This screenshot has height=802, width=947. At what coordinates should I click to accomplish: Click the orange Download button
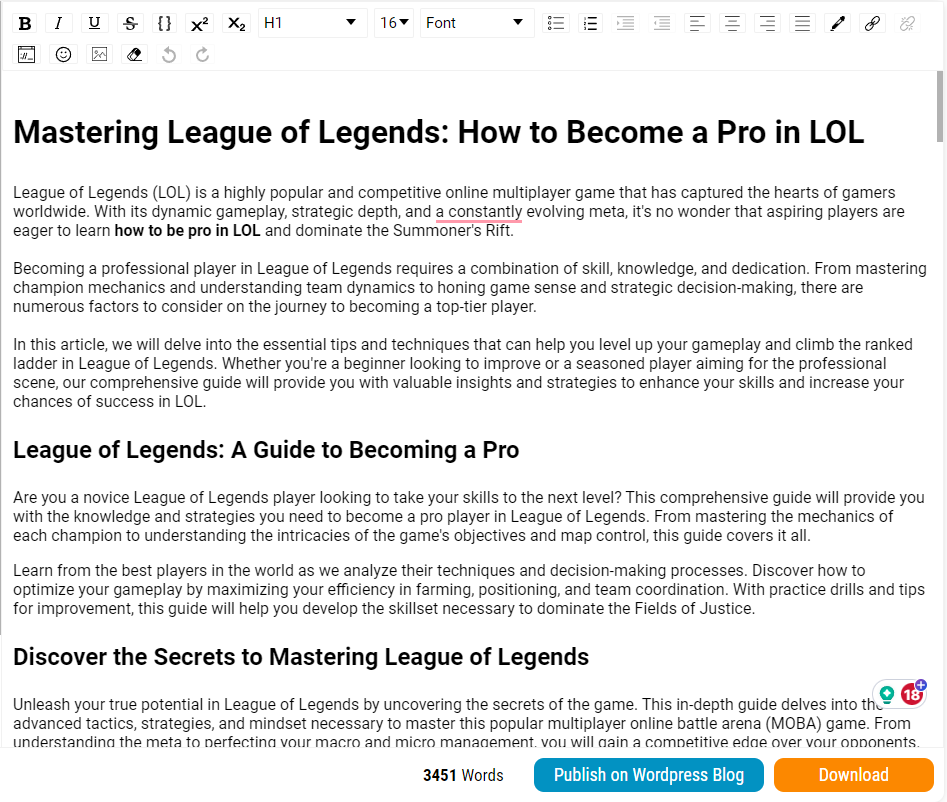[853, 775]
